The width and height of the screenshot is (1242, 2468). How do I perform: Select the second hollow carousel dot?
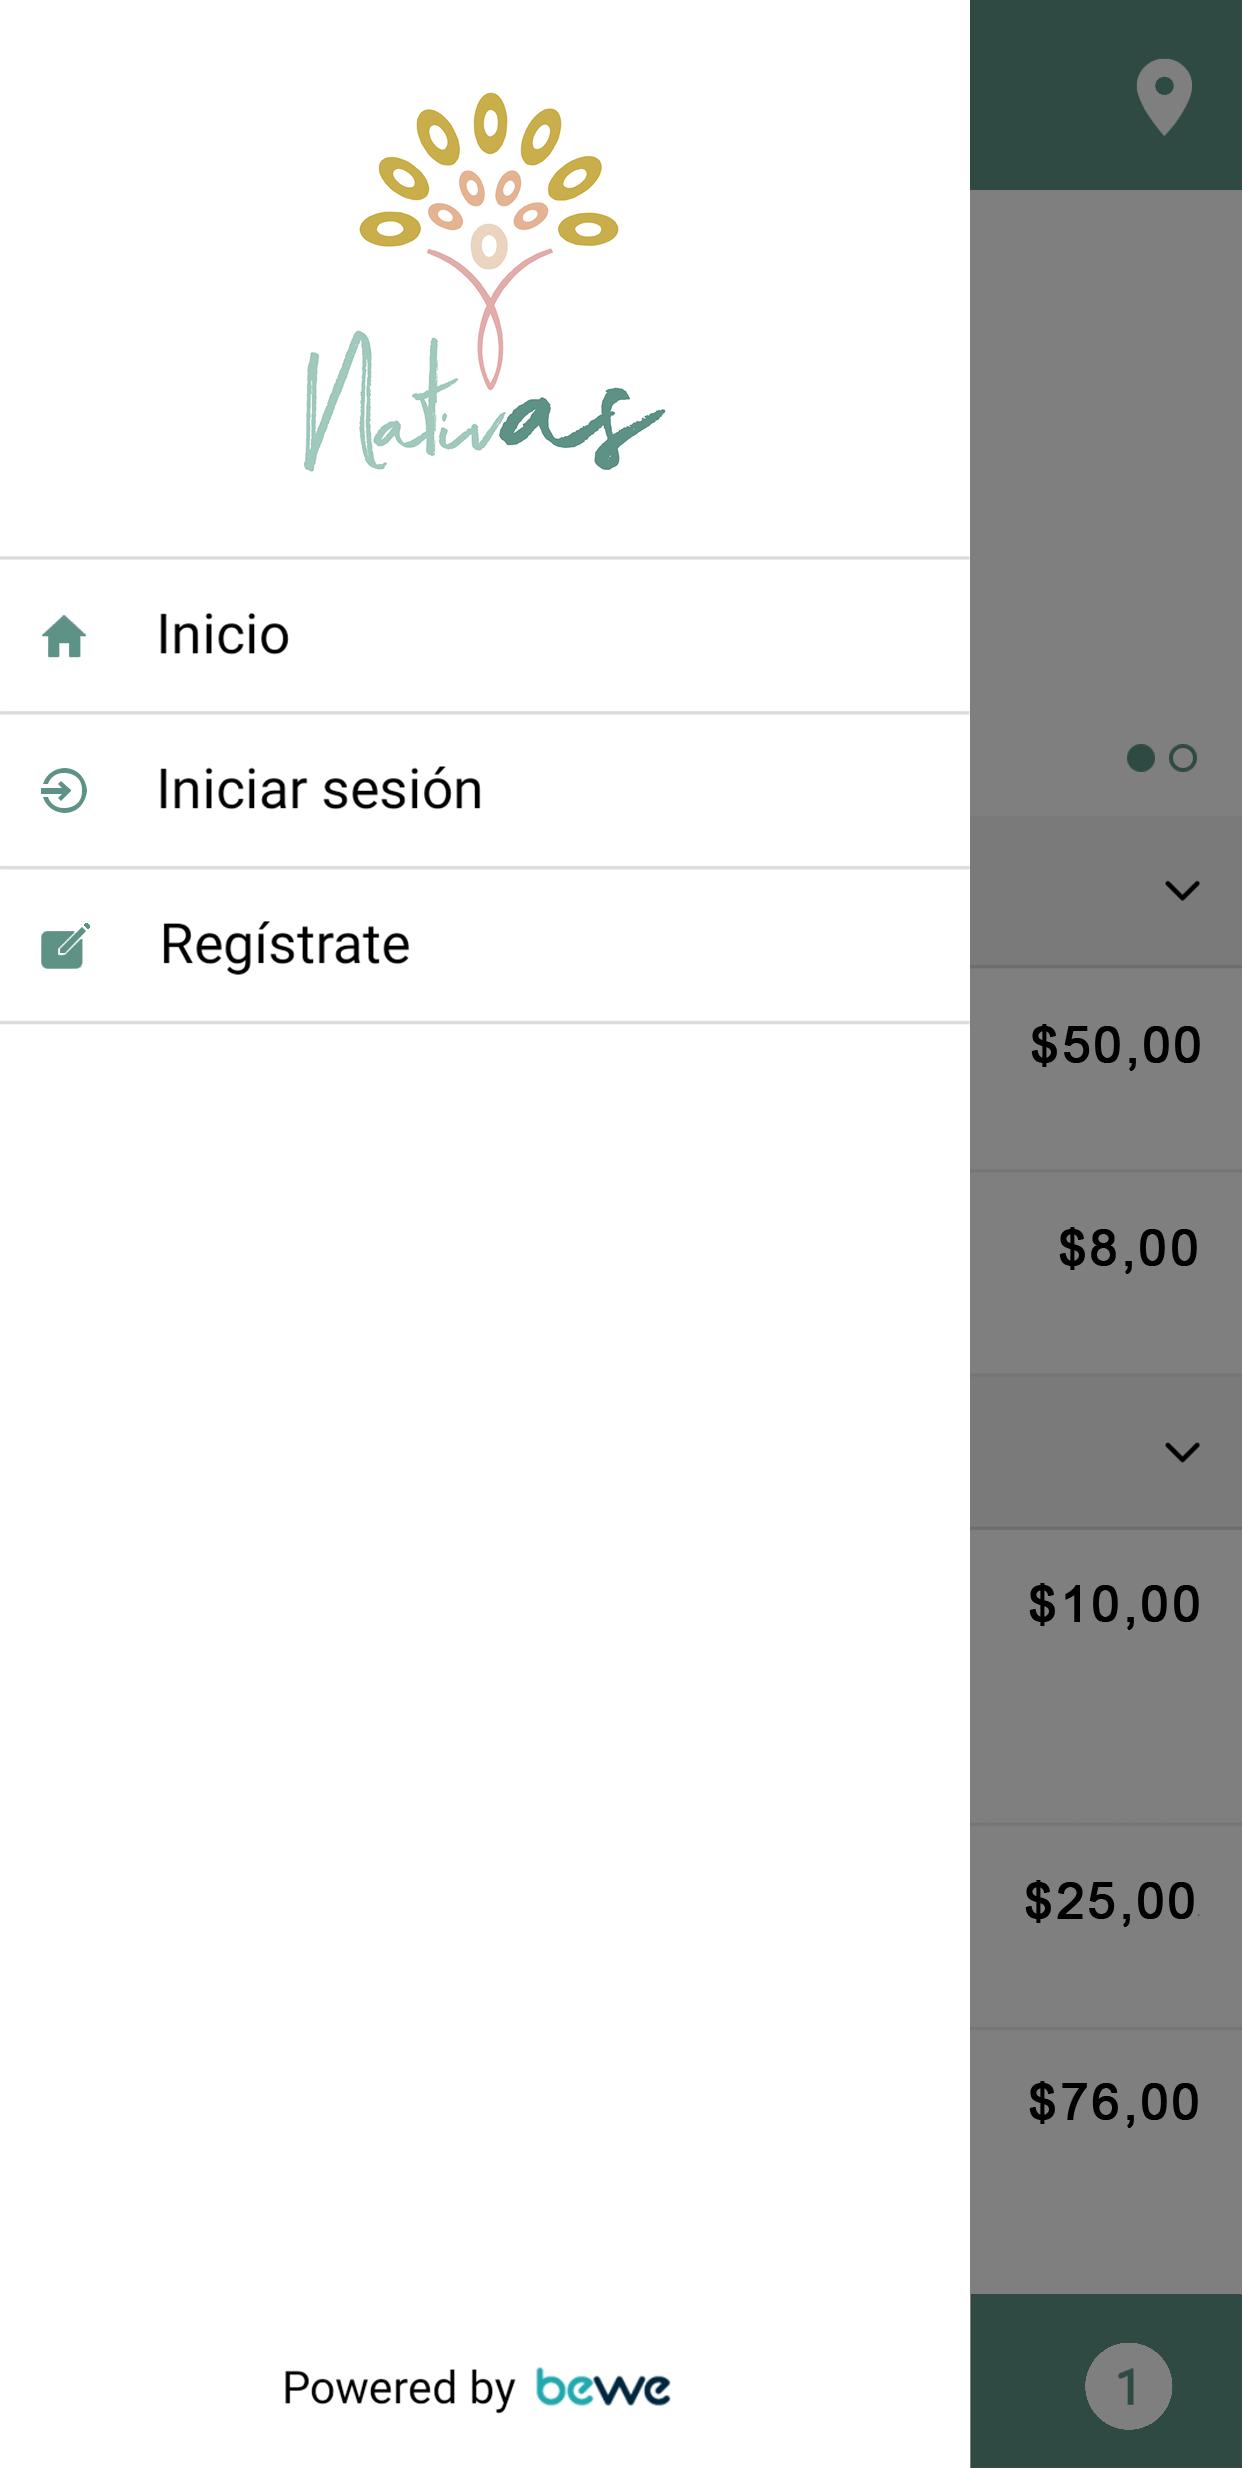point(1183,758)
